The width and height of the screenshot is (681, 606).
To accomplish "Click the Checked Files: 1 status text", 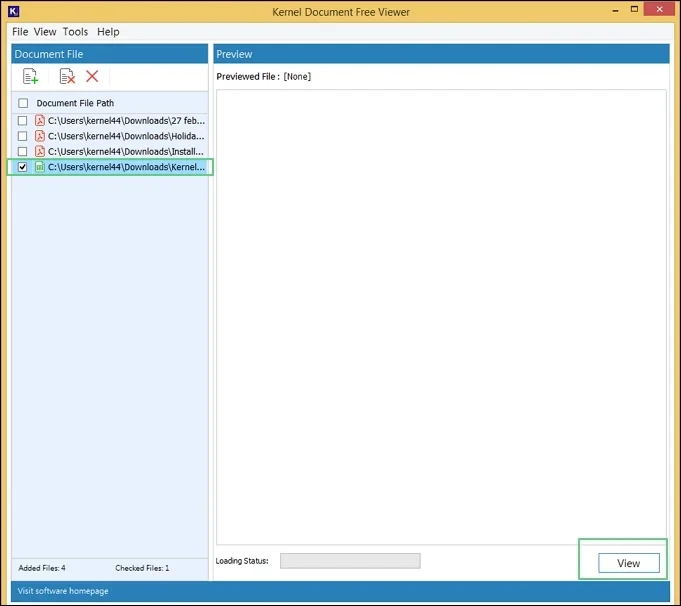I will pyautogui.click(x=142, y=568).
